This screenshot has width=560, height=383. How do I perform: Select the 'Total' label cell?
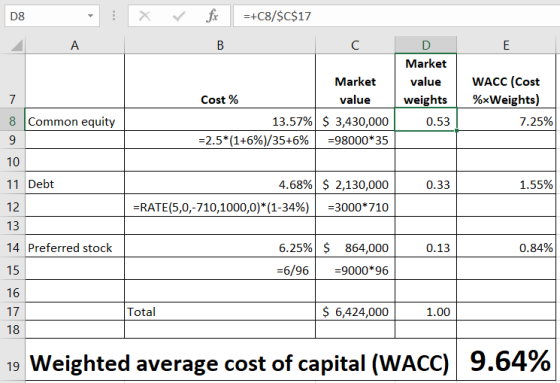[x=220, y=312]
